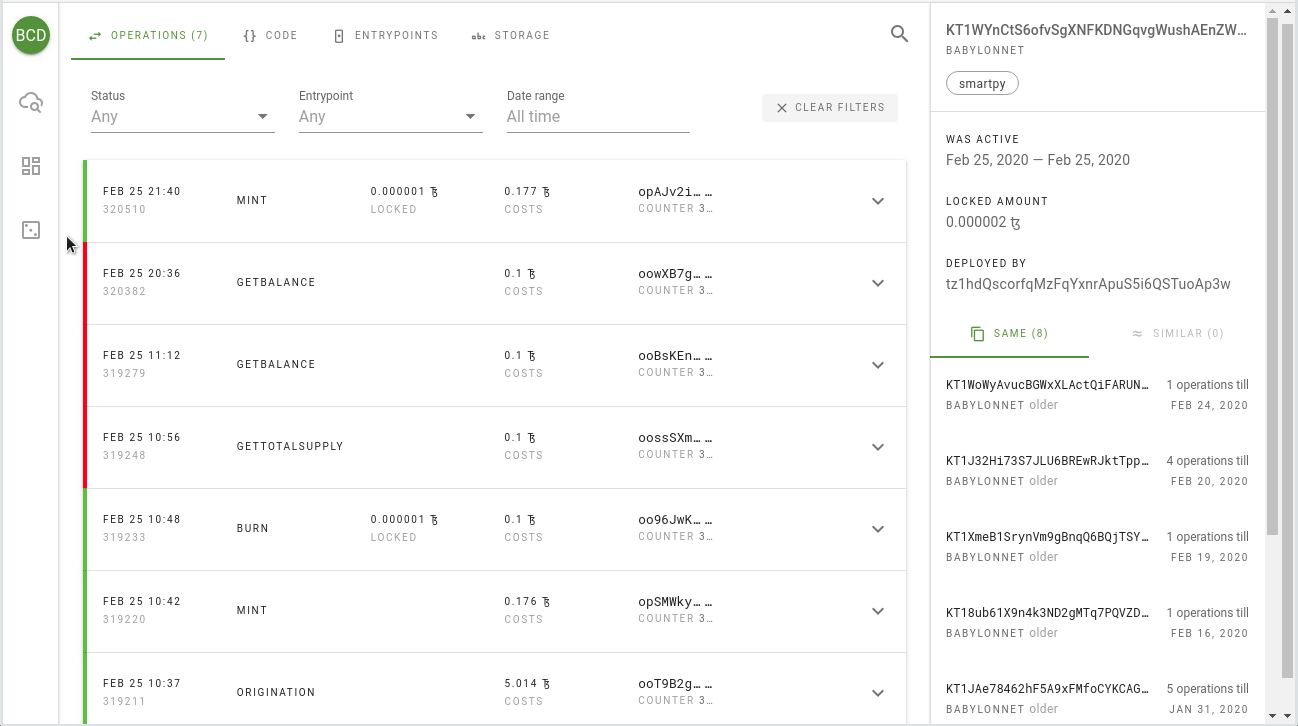Image resolution: width=1298 pixels, height=726 pixels.
Task: Open the cloud search sidebar icon
Action: (31, 102)
